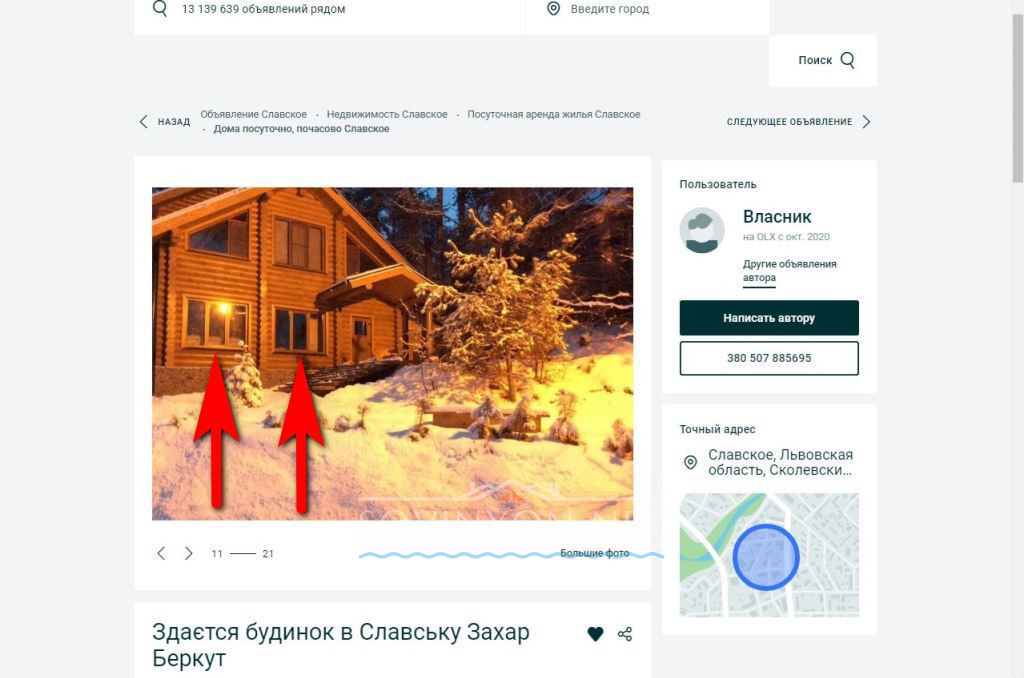The width and height of the screenshot is (1024, 678).
Task: Click the phone number 380 507 885695
Action: (x=769, y=358)
